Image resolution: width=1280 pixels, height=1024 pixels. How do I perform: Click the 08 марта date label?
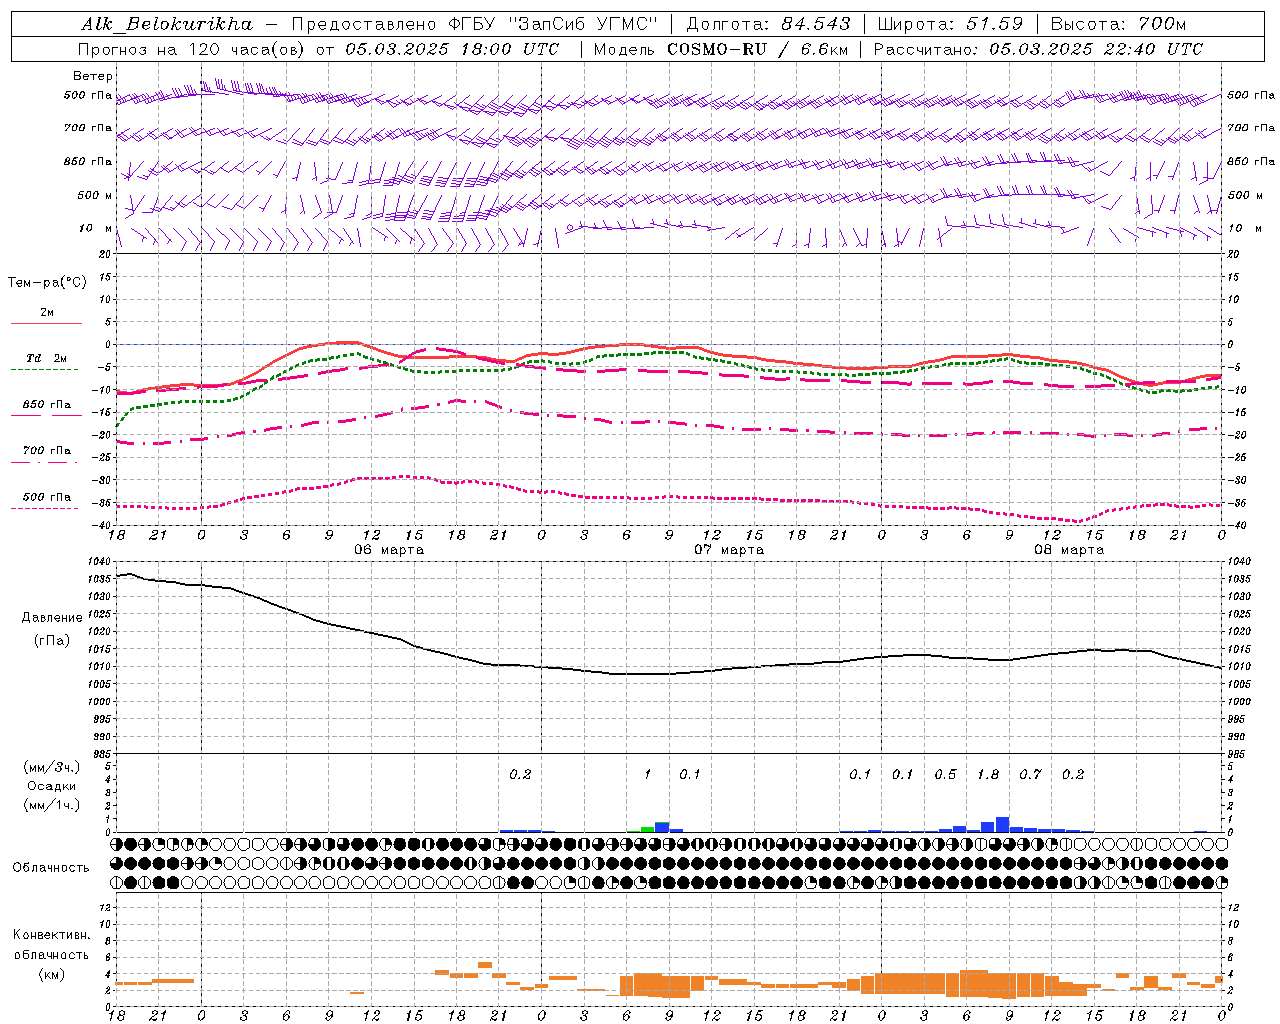coord(1069,550)
